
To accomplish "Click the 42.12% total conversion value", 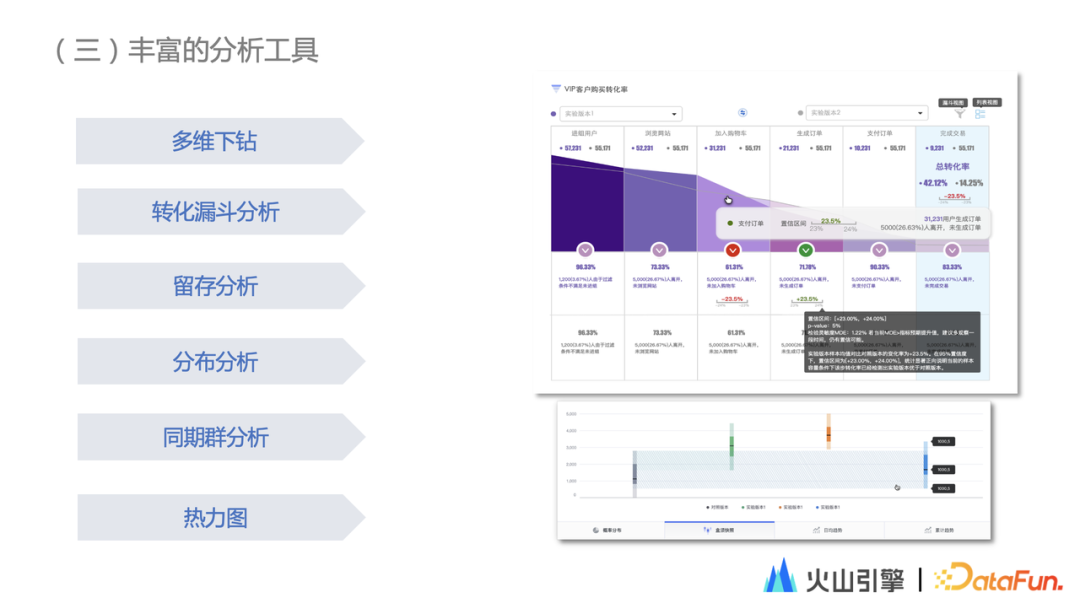I will click(x=935, y=183).
